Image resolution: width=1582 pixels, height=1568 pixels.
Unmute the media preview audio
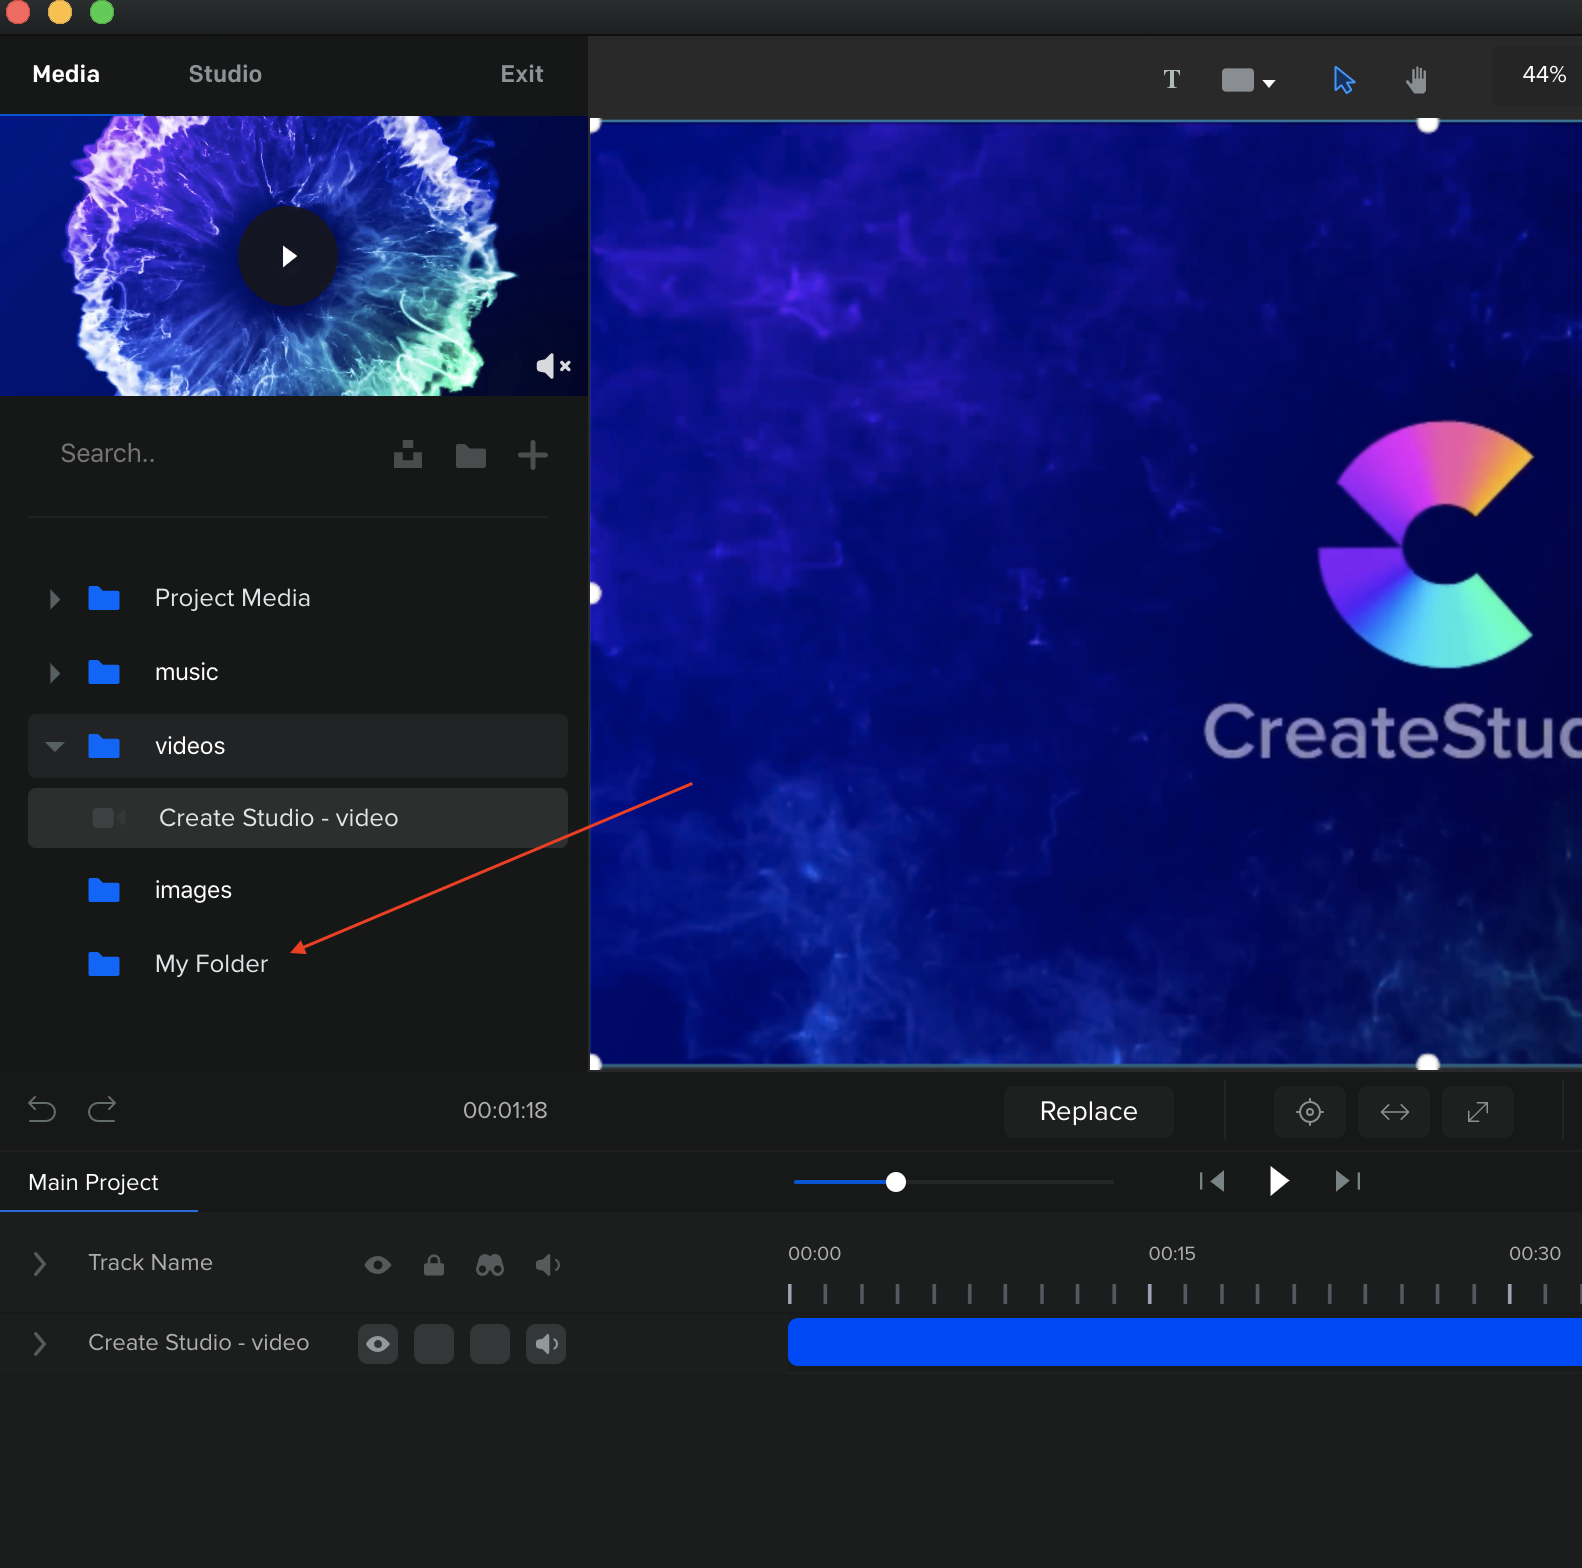pos(553,366)
